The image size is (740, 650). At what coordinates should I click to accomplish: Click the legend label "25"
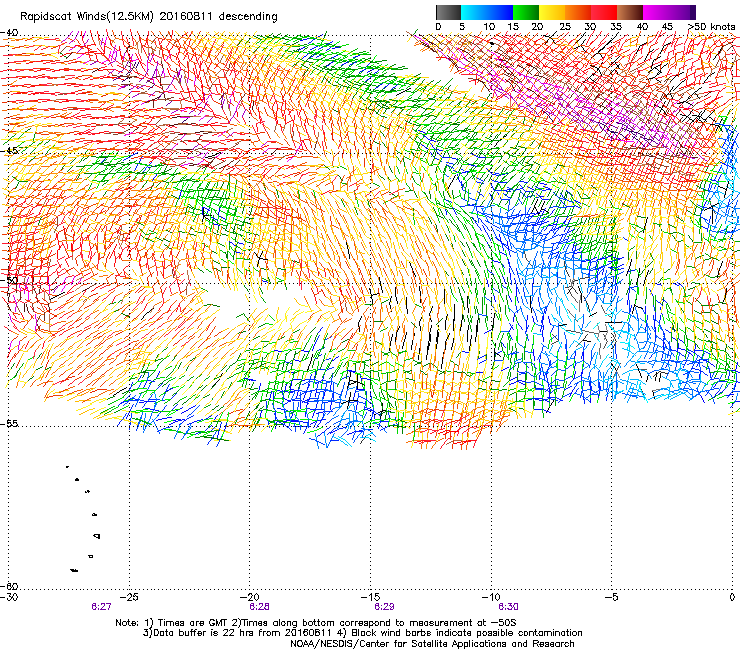tap(565, 27)
